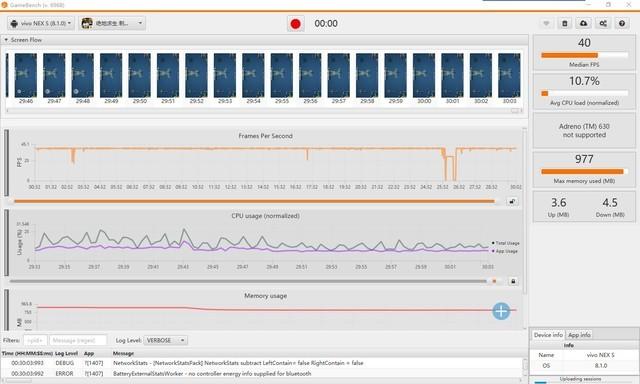Switch to the Device info tab
This screenshot has height=384, width=640.
[x=548, y=335]
